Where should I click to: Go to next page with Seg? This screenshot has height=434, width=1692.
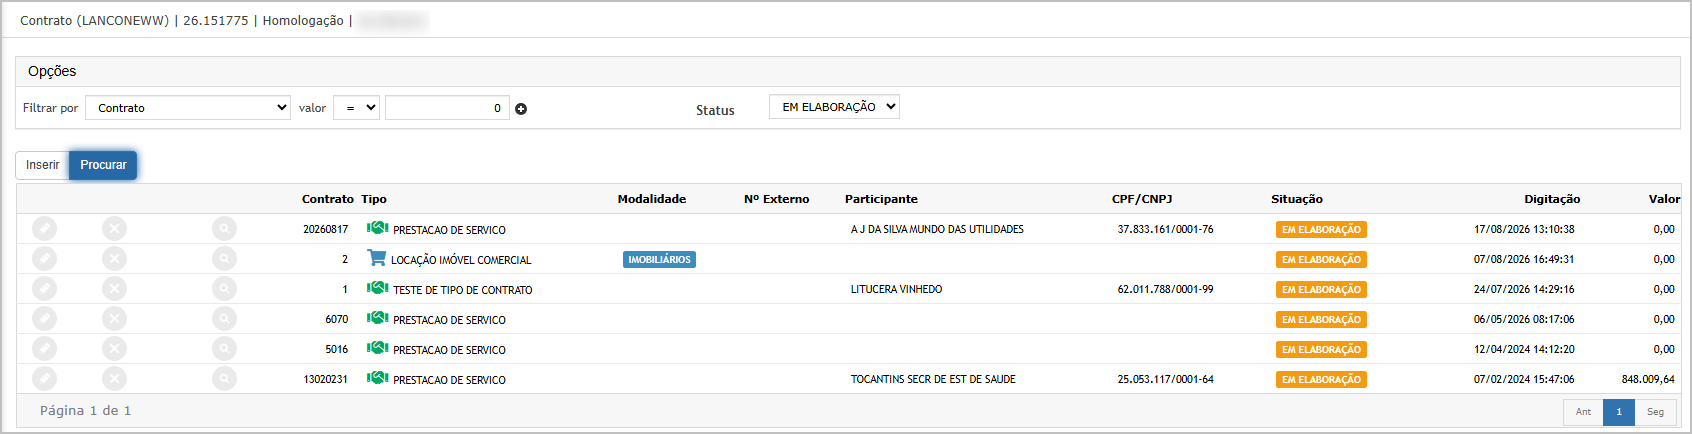[1655, 412]
